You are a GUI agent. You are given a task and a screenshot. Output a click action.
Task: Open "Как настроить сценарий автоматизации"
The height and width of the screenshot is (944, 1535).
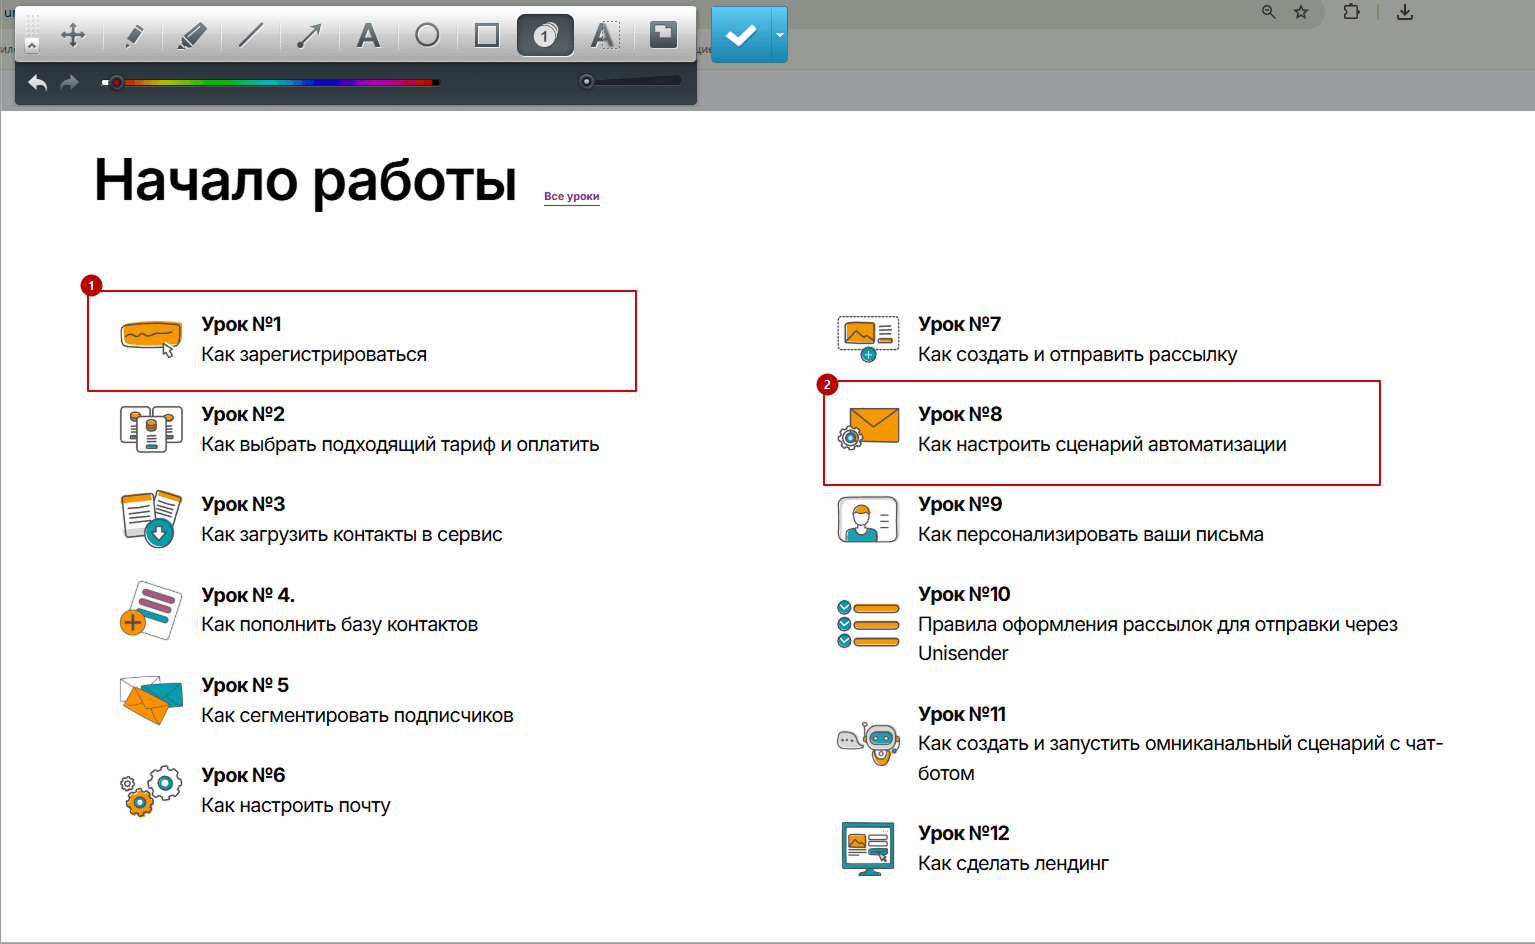tap(1102, 445)
